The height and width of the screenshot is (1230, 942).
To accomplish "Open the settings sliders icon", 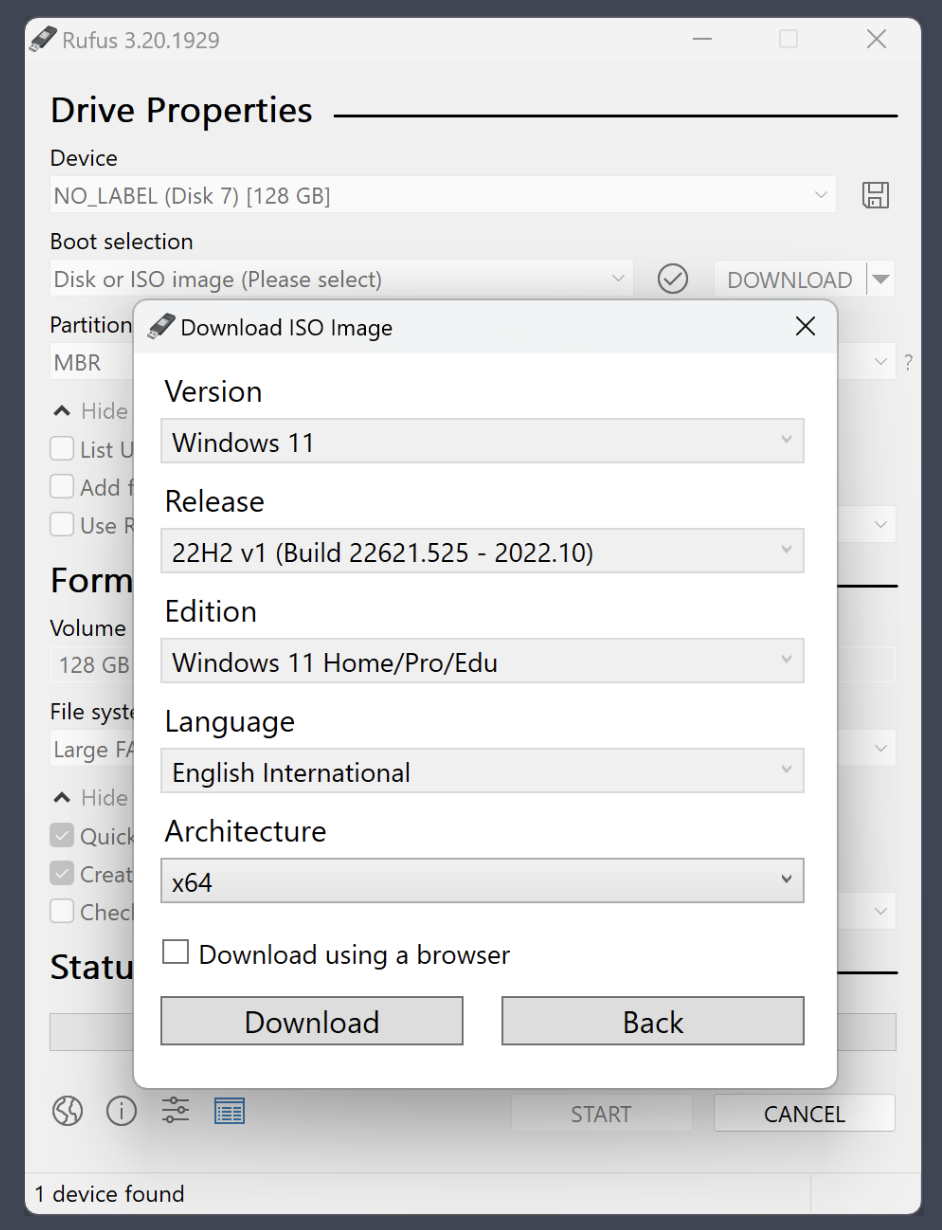I will tap(175, 1111).
